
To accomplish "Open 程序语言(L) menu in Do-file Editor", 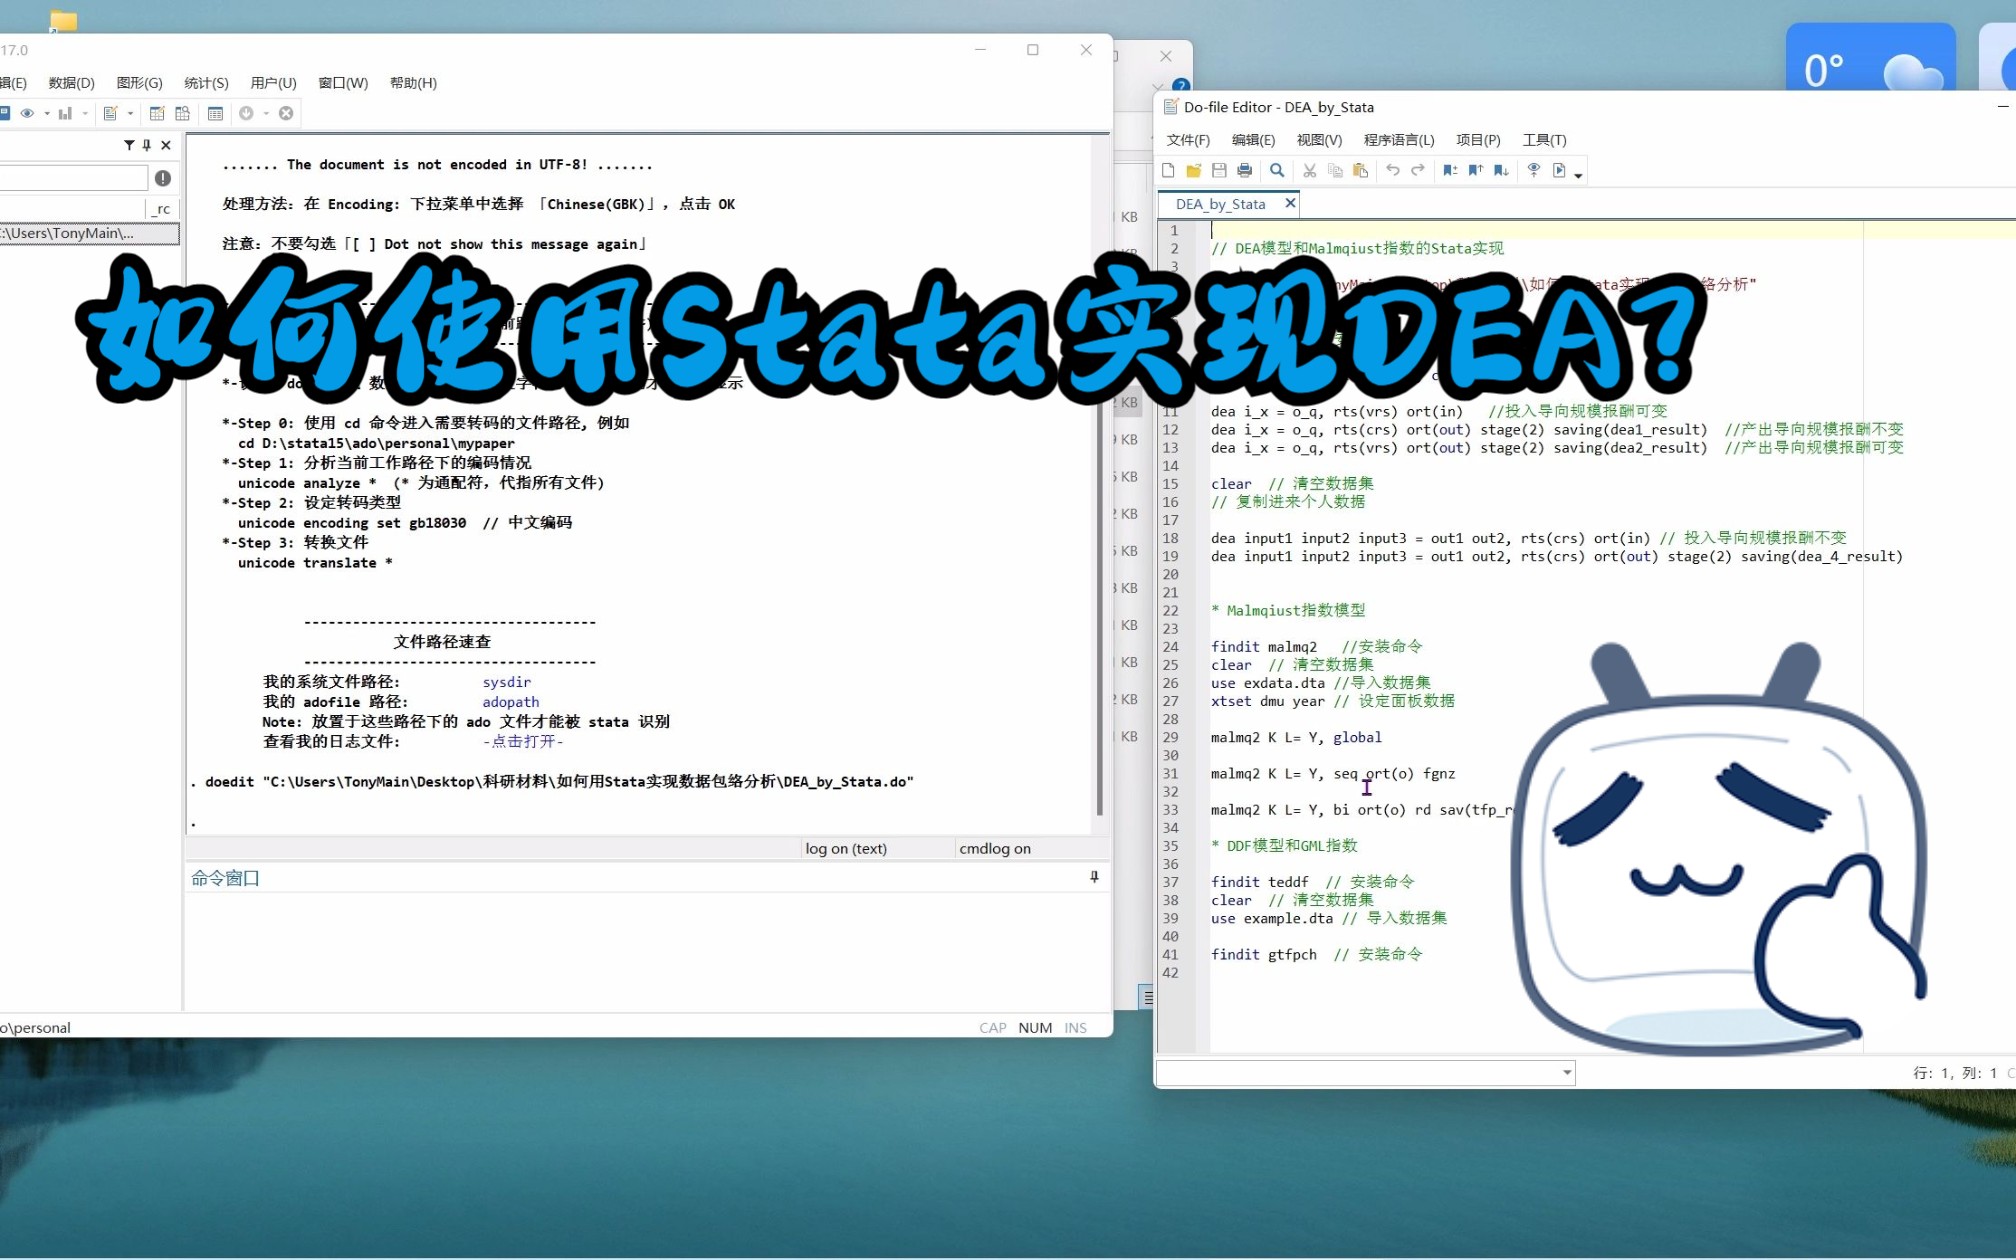I will (x=1399, y=140).
